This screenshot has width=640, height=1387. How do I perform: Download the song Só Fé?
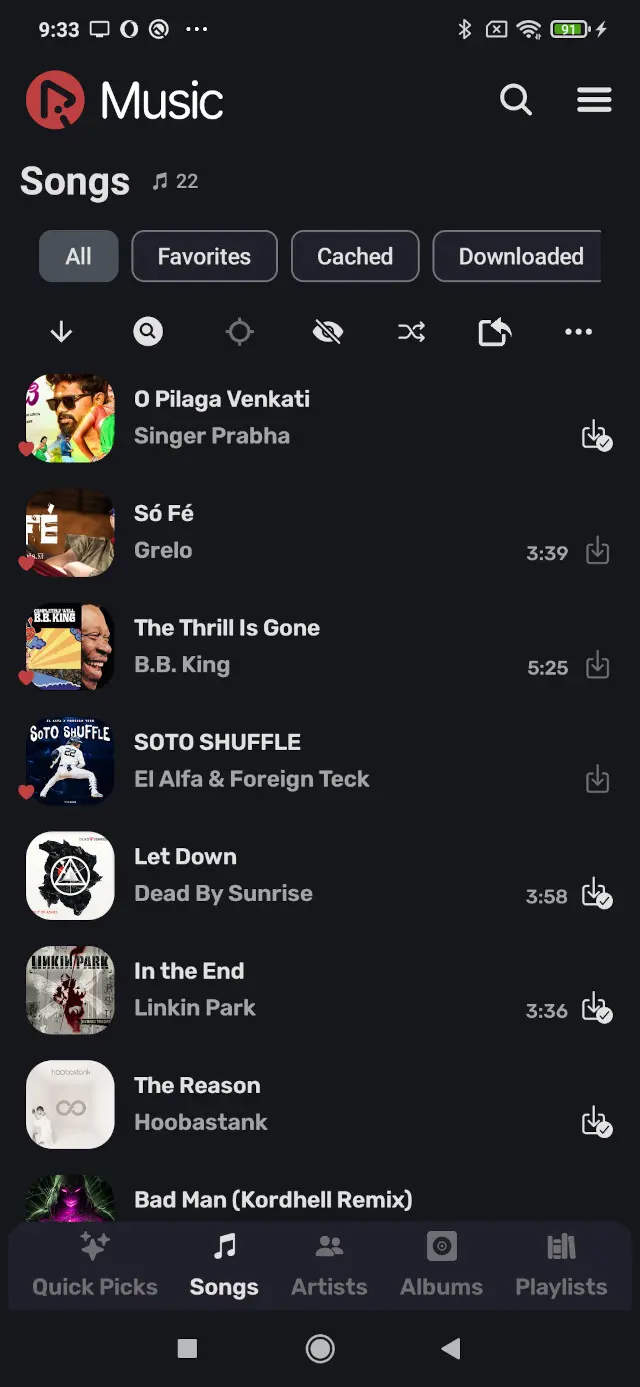pos(598,551)
